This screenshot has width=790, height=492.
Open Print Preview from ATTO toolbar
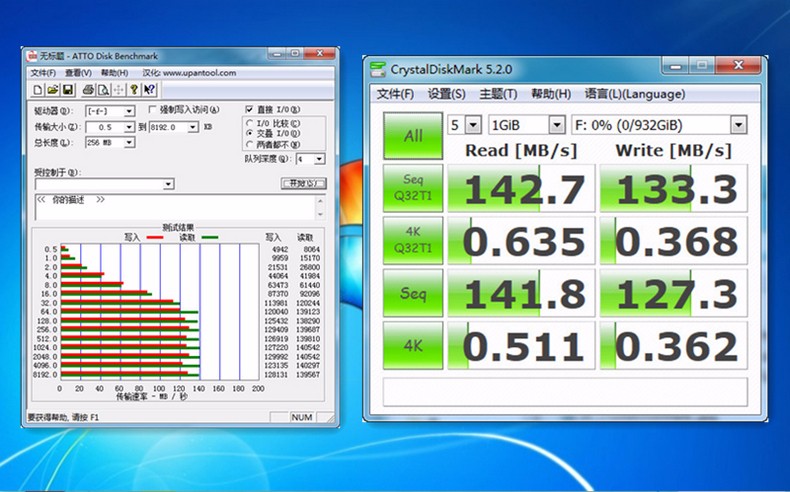(103, 90)
